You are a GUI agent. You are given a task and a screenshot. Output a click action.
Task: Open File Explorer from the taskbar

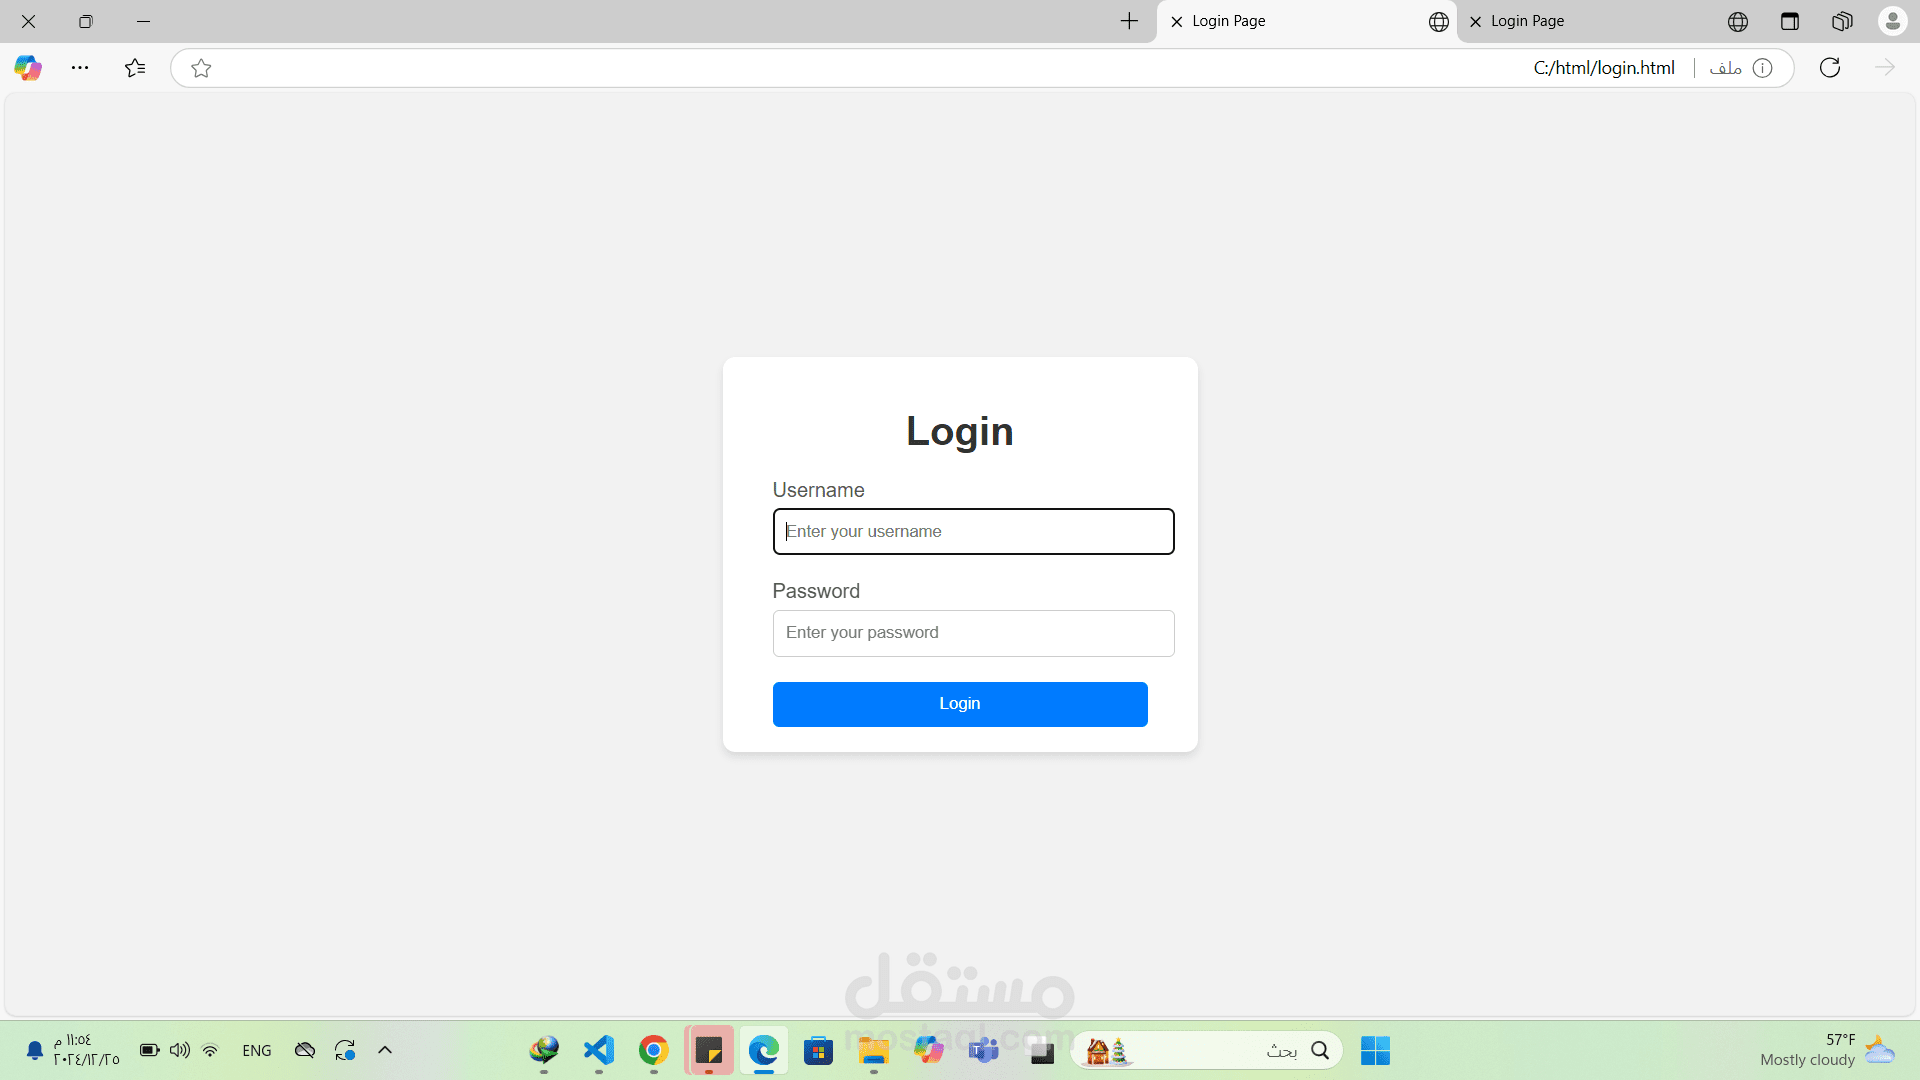[874, 1050]
